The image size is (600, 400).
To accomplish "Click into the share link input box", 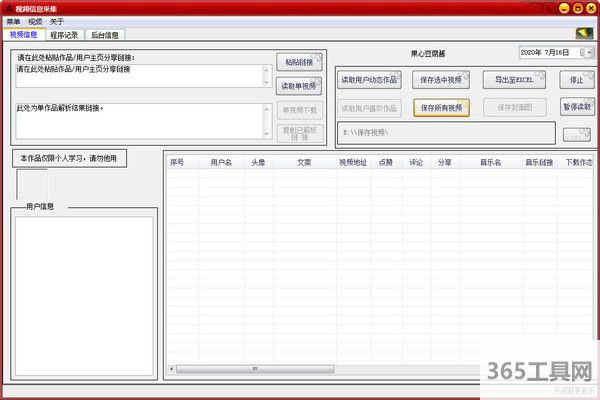I will [138, 75].
